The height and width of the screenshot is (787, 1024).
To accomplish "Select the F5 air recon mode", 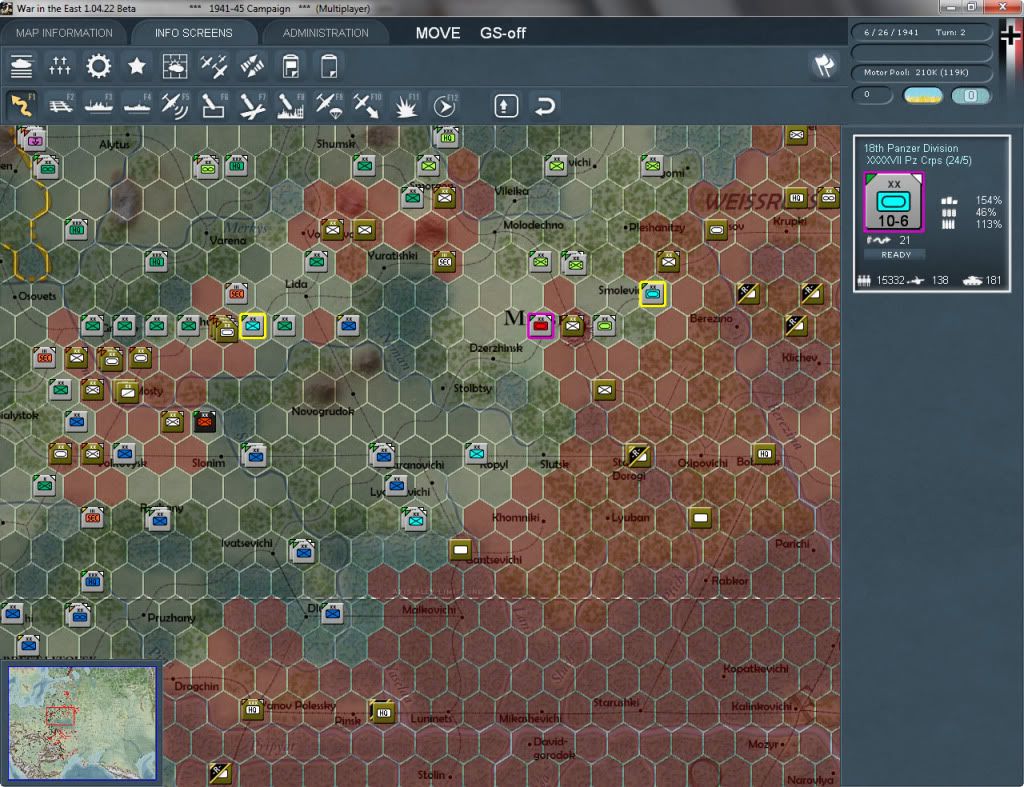I will [175, 106].
